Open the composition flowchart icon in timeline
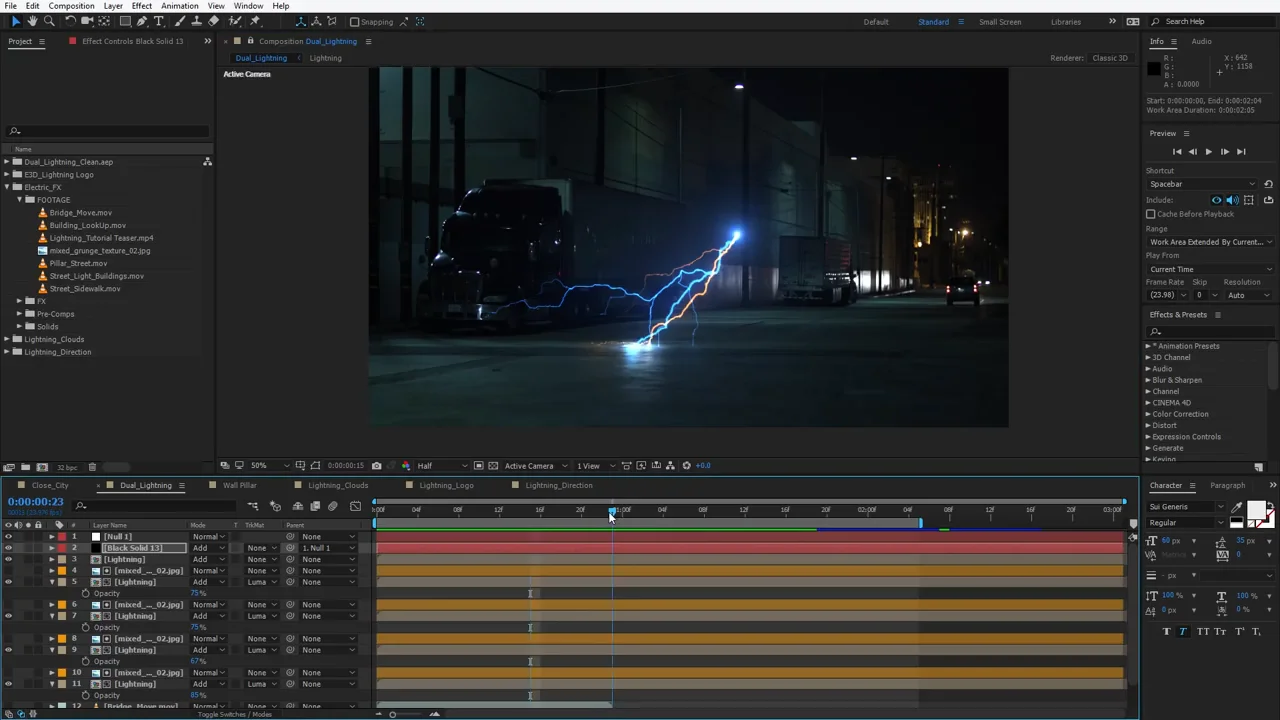Image resolution: width=1280 pixels, height=720 pixels. [x=253, y=506]
